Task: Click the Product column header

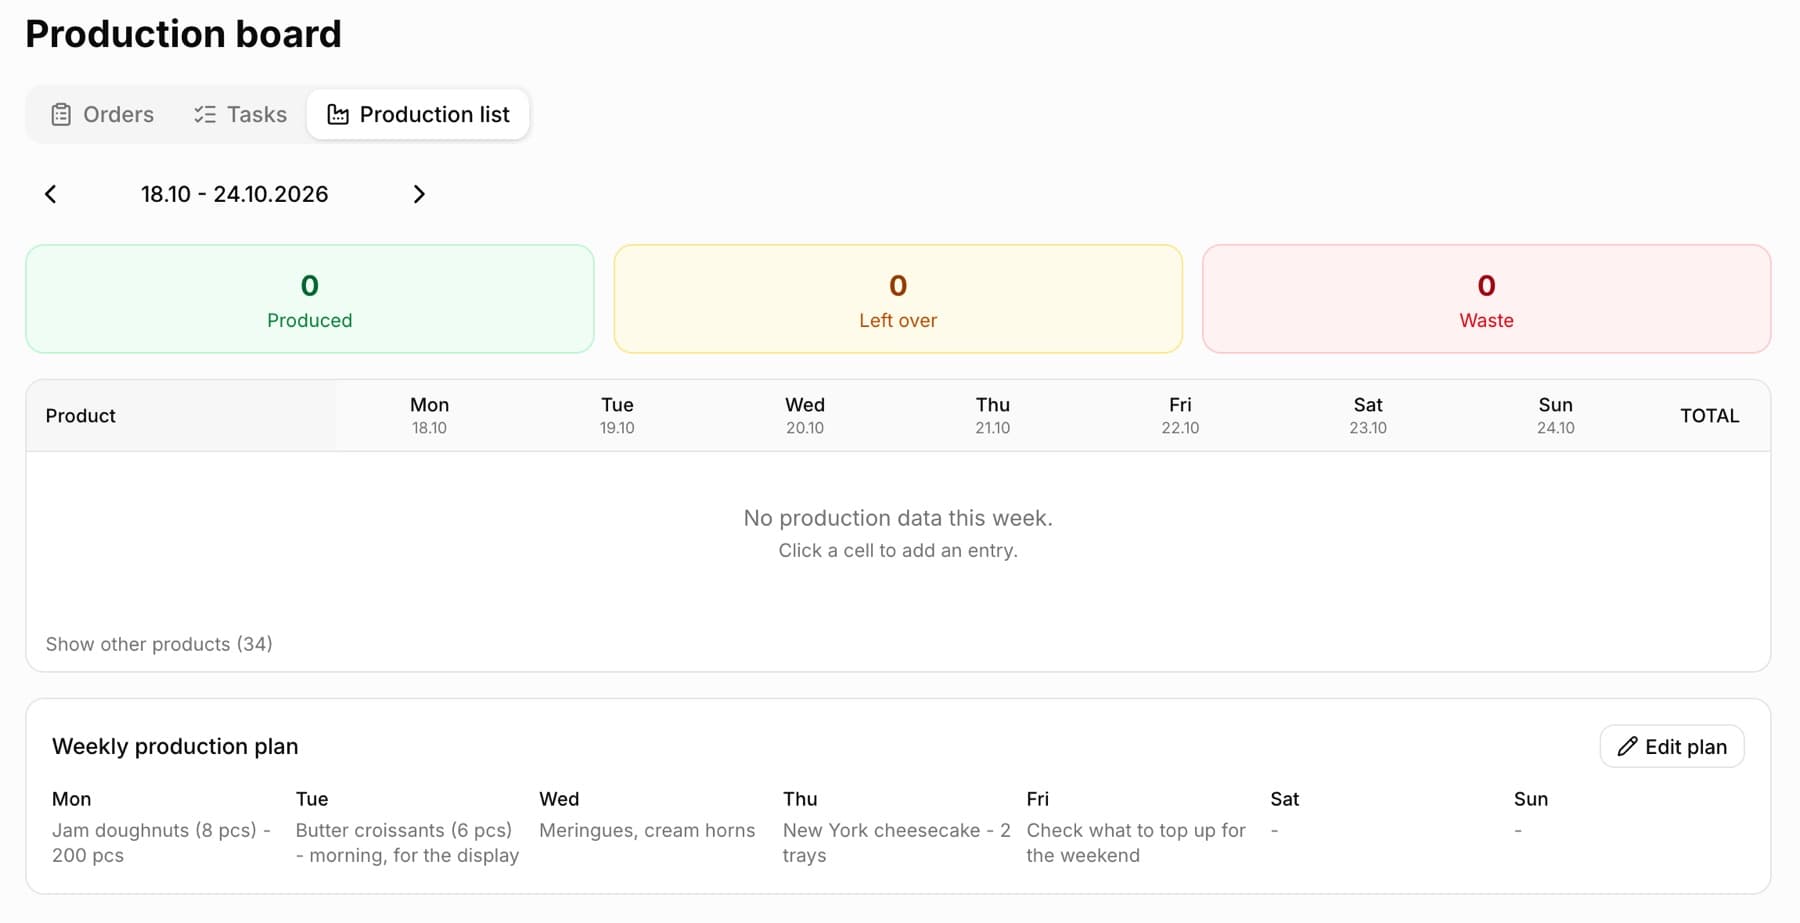Action: coord(81,416)
